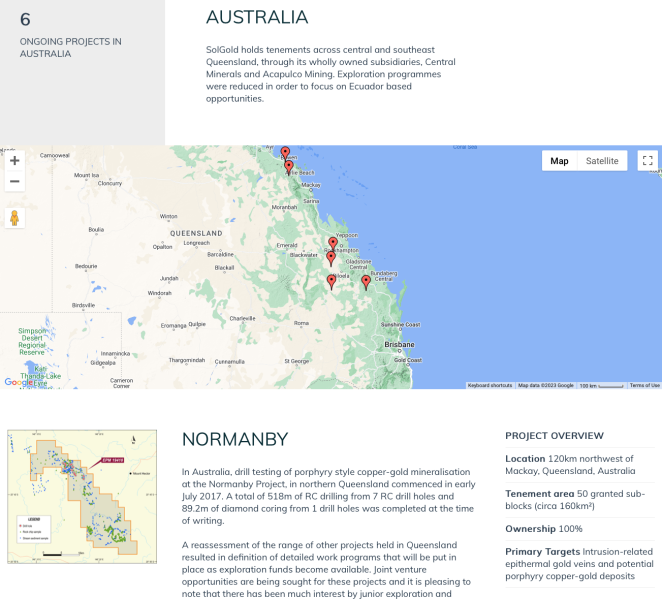Viewport: 662px width, 600px height.
Task: Zoom out on the map
Action: [x=15, y=182]
